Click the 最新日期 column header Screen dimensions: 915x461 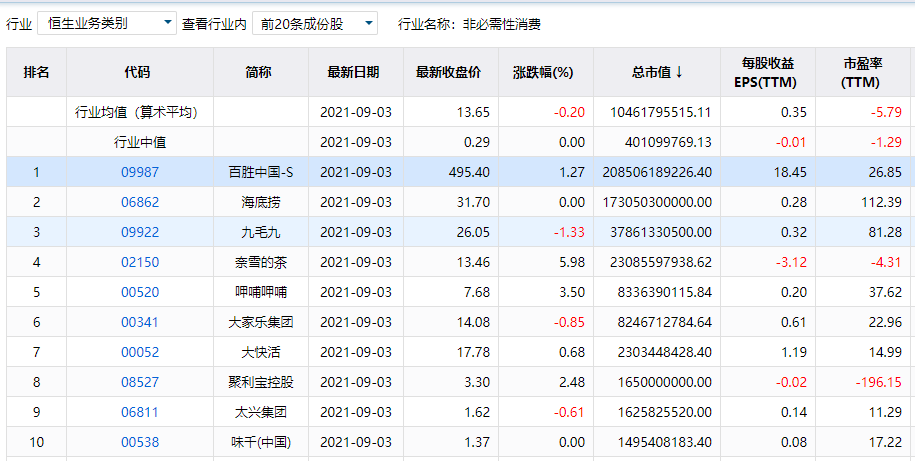pyautogui.click(x=354, y=72)
